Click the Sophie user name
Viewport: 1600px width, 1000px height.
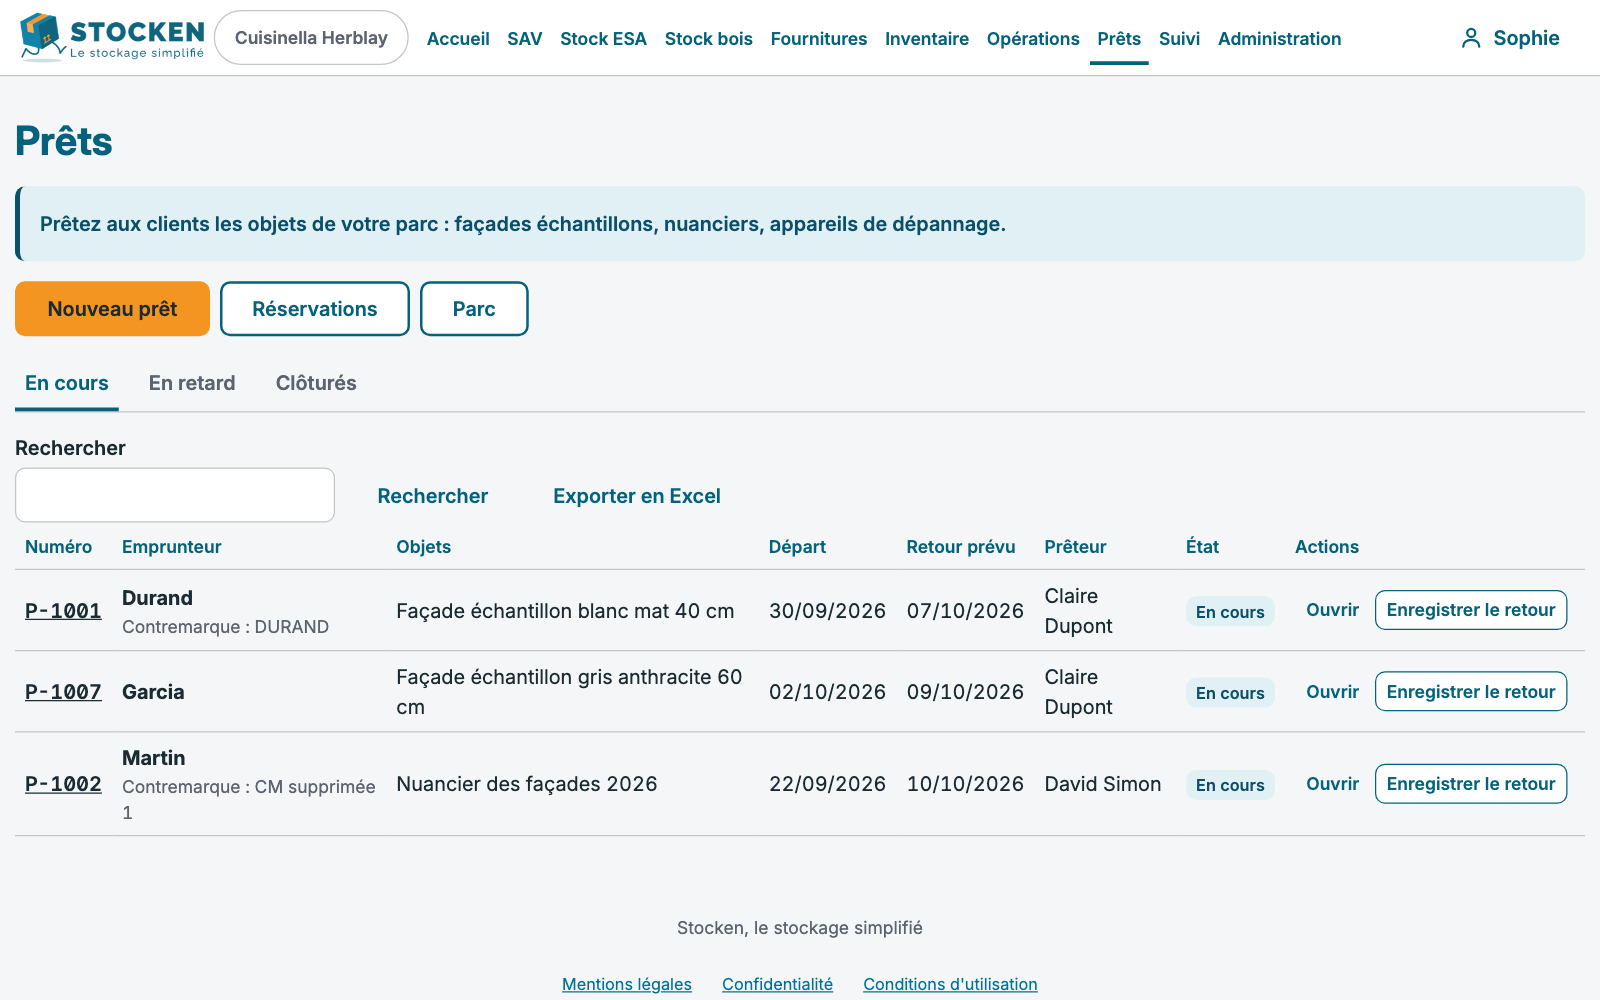(1526, 38)
